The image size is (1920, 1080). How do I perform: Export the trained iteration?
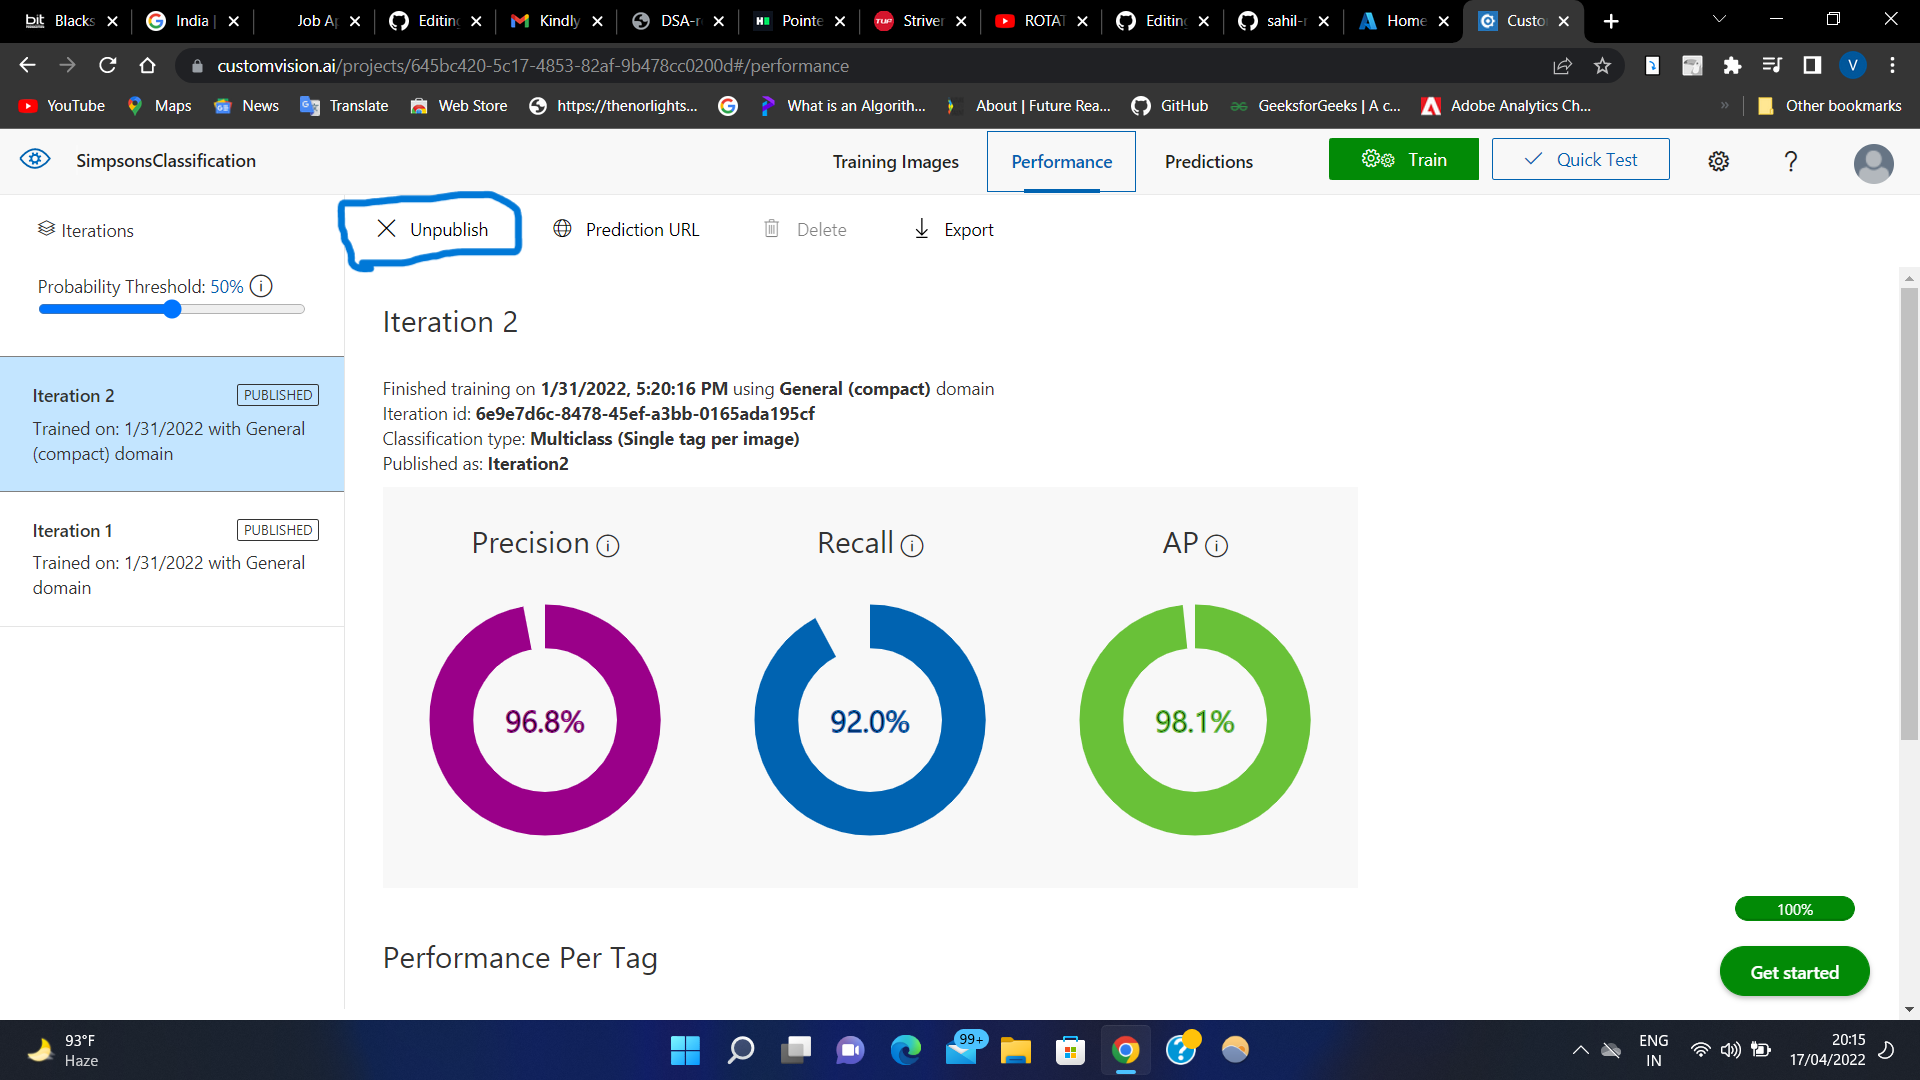(954, 230)
